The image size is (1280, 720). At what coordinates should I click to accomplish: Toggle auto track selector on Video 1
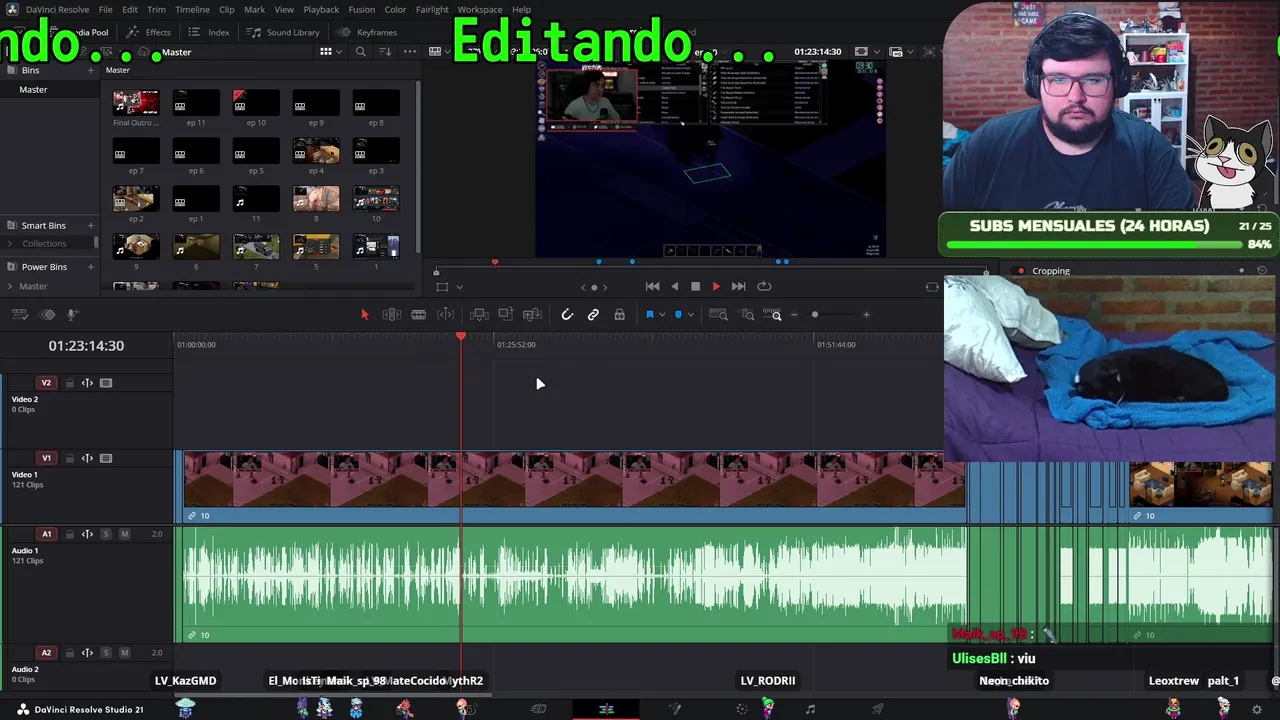[87, 458]
